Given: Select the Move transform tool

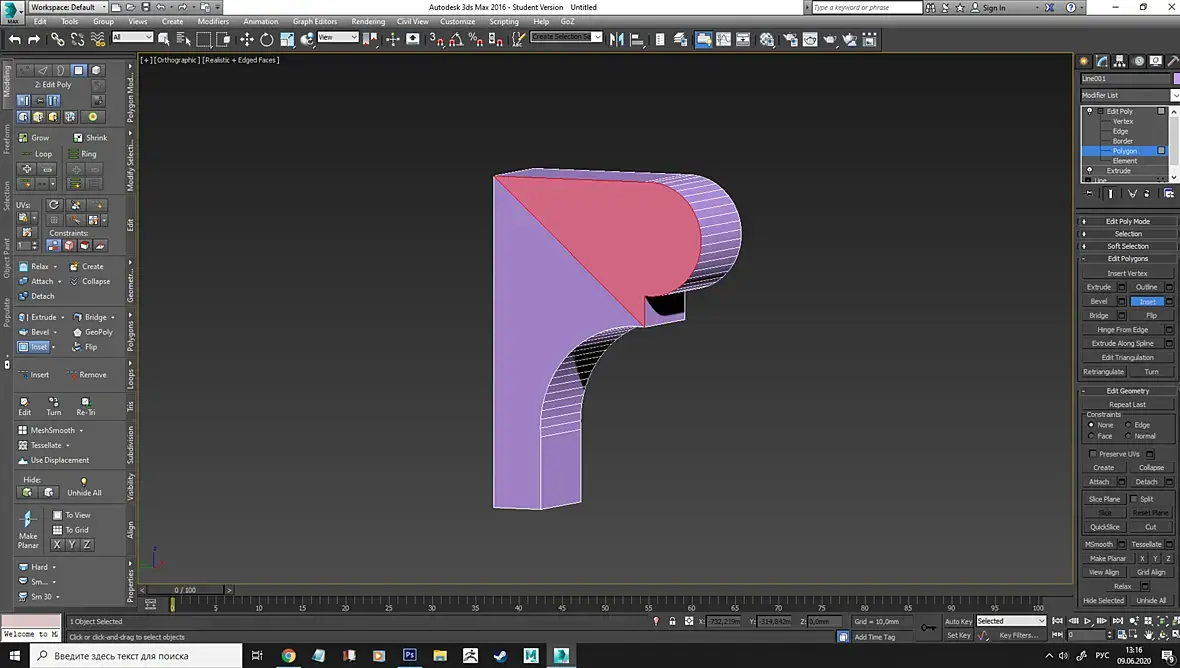Looking at the screenshot, I should [x=247, y=39].
